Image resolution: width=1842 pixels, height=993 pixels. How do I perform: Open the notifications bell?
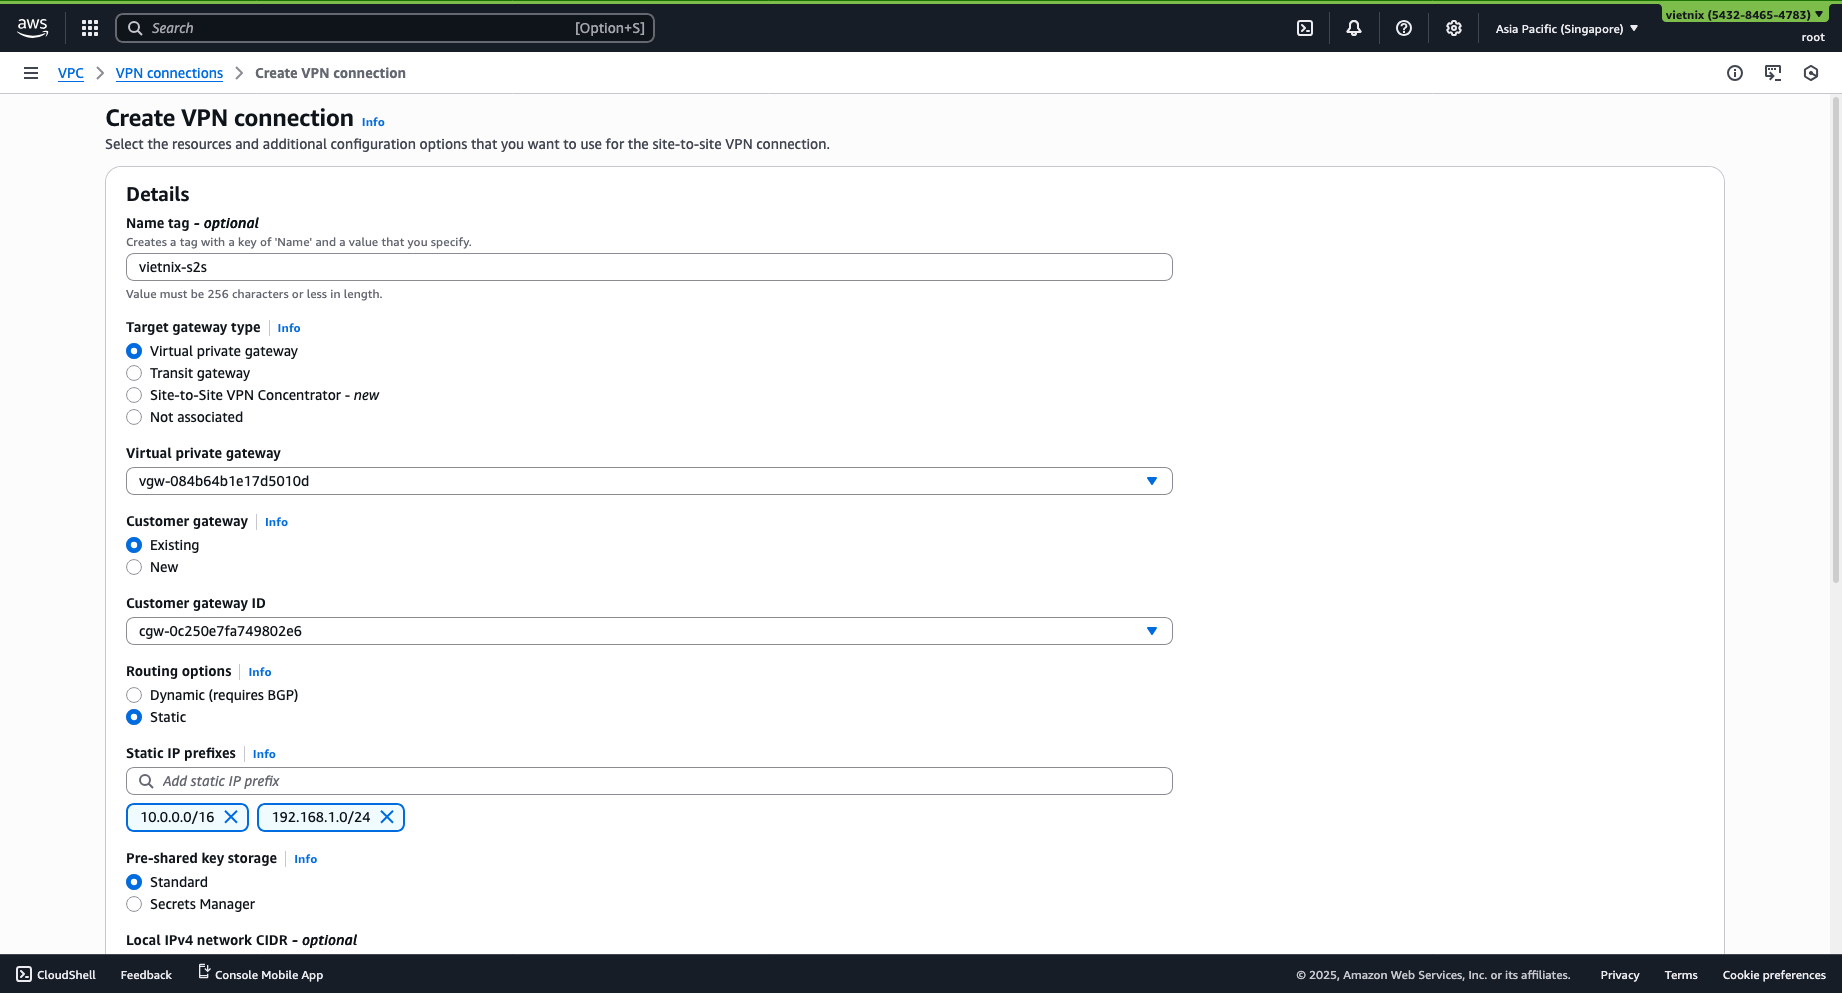click(x=1353, y=27)
